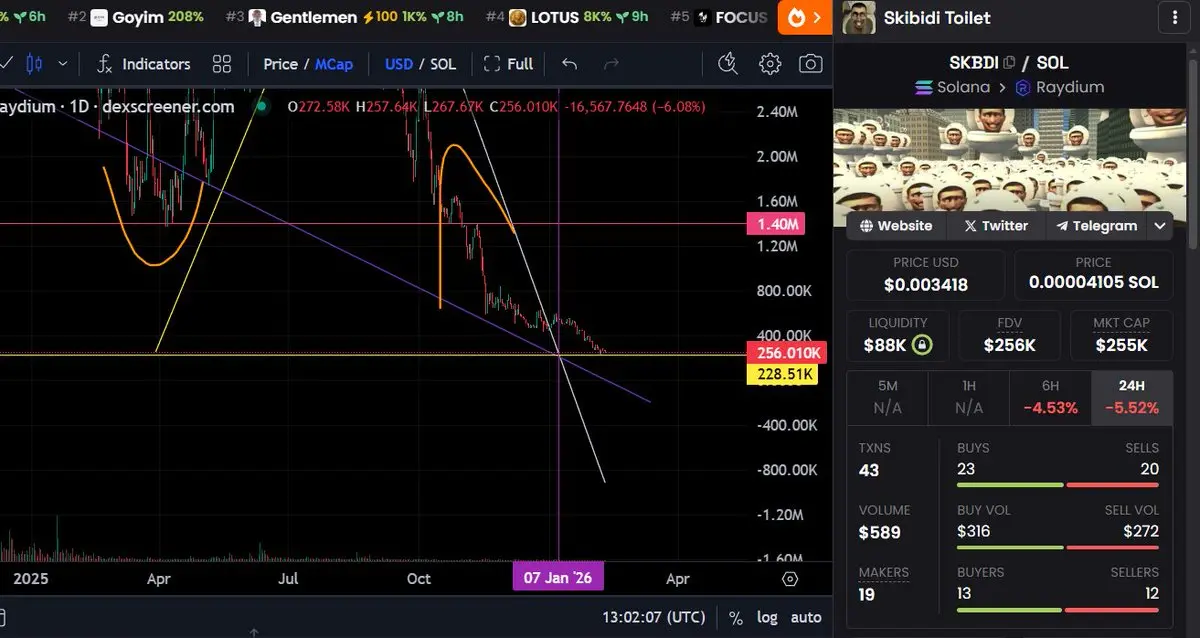
Task: Open trending token #2 Goyim
Action: pyautogui.click(x=136, y=17)
